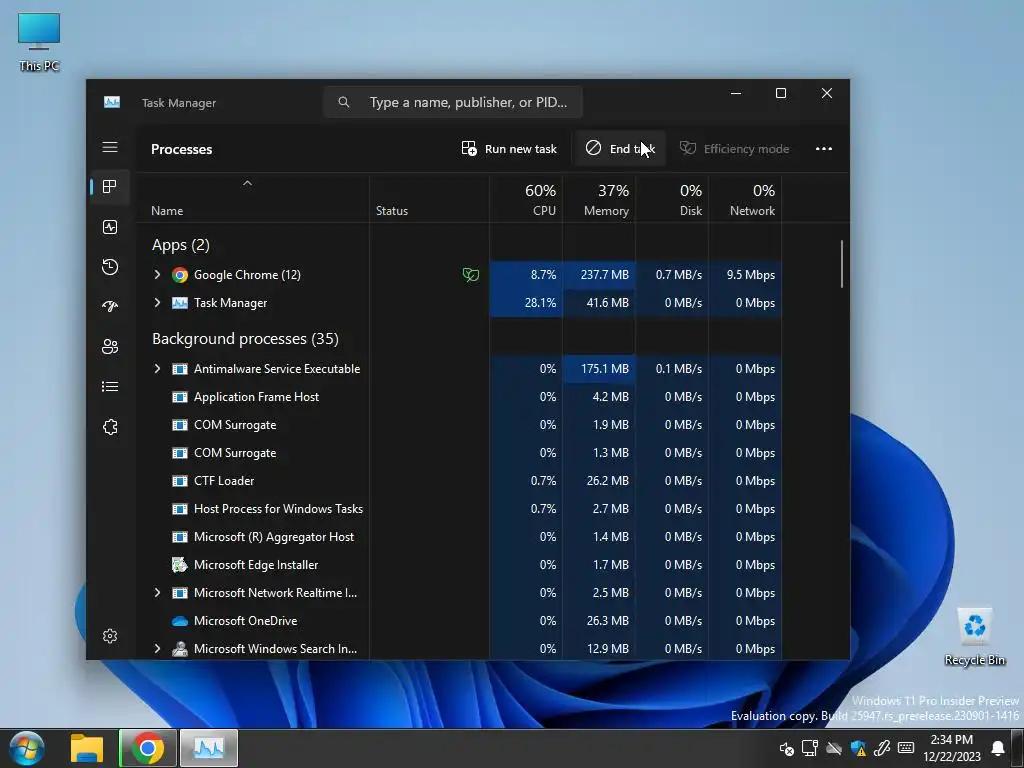Open Task Manager settings gear
This screenshot has height=768, width=1024.
tap(110, 635)
